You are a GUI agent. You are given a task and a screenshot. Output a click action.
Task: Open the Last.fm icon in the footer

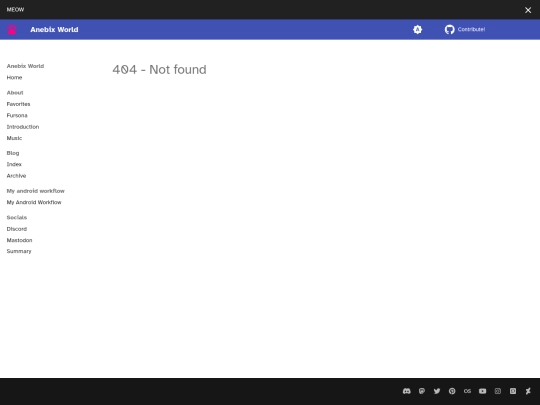467,391
